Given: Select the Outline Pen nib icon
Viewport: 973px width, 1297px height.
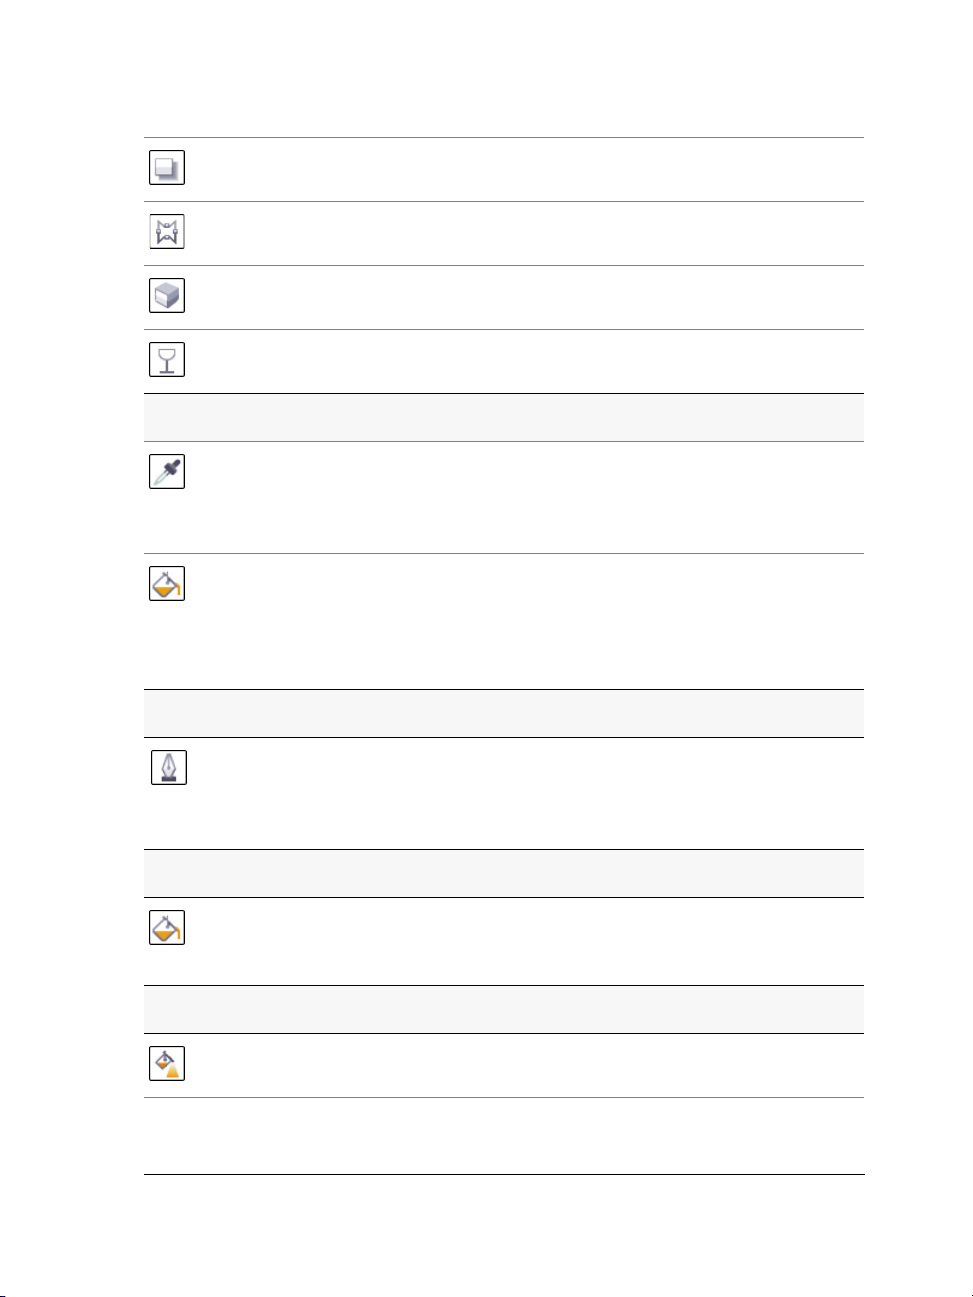Looking at the screenshot, I should click(168, 767).
